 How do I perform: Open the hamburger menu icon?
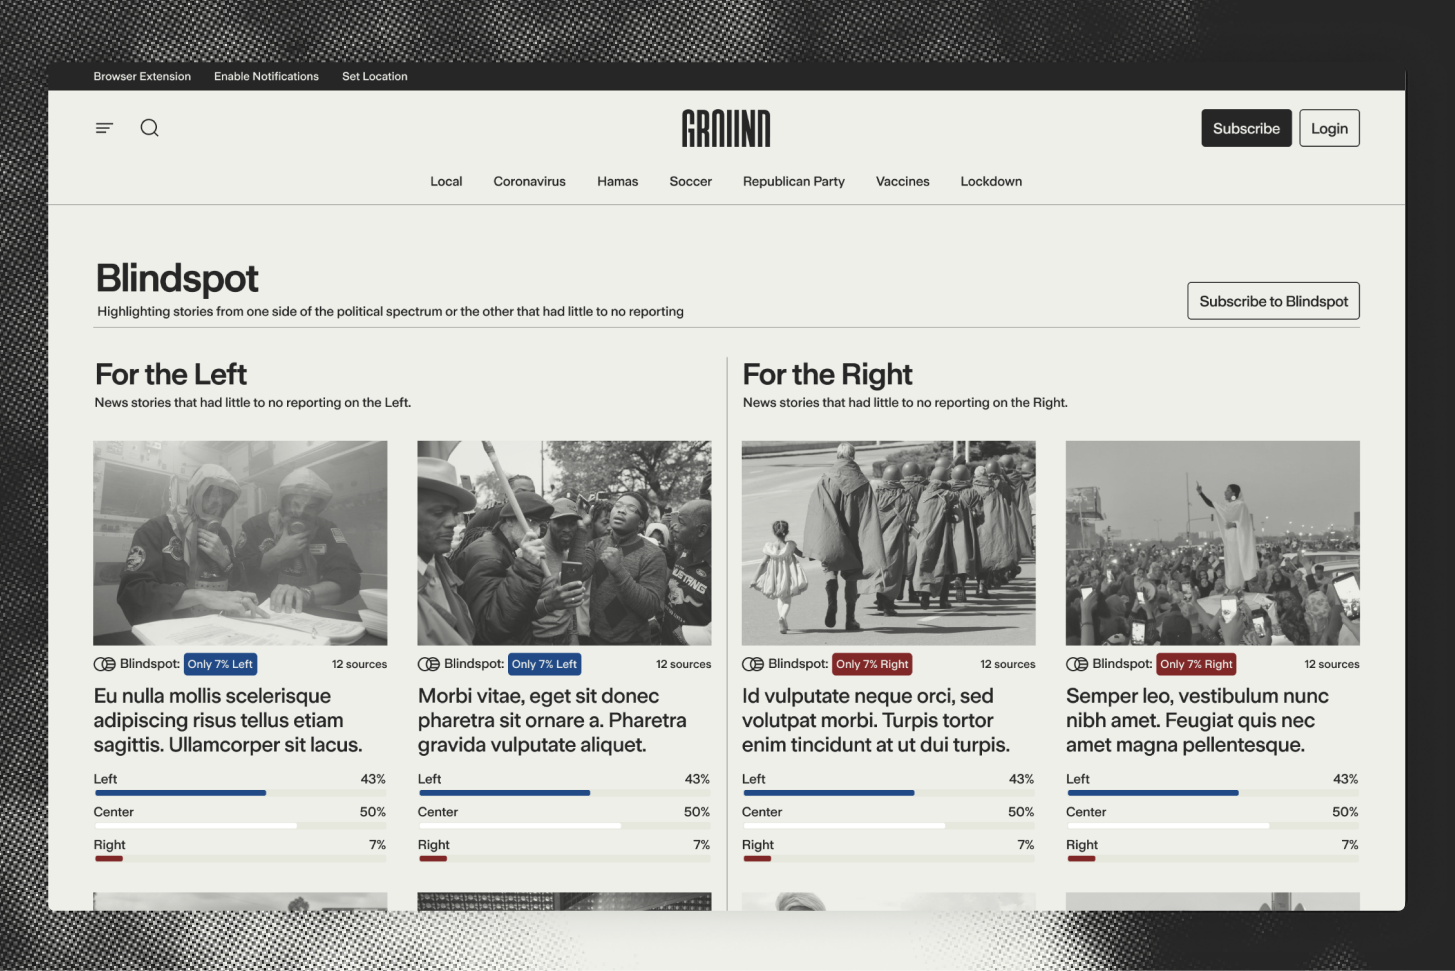pos(104,128)
